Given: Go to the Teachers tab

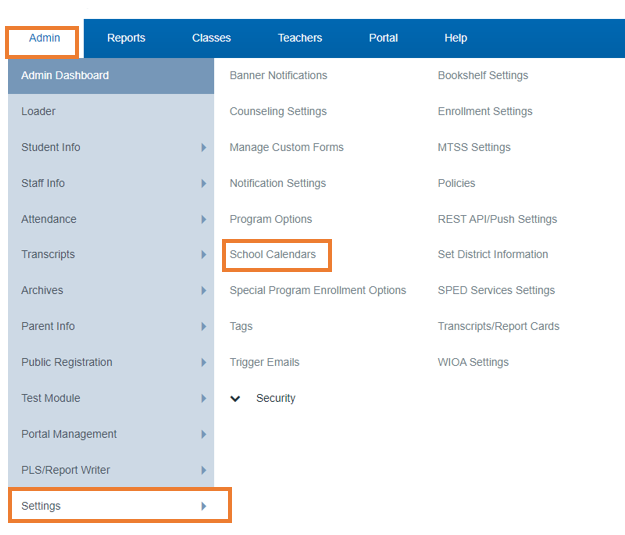Looking at the screenshot, I should coord(300,38).
